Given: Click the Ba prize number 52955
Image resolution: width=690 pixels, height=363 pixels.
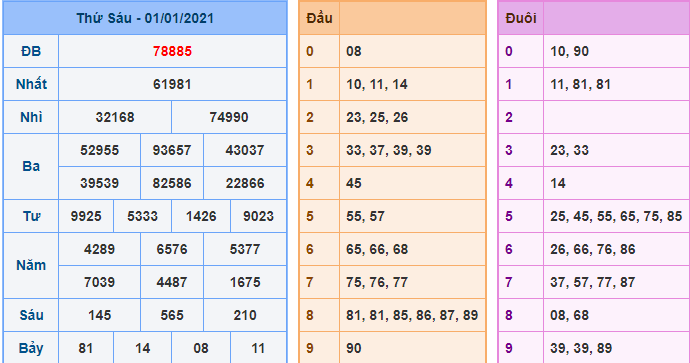Looking at the screenshot, I should coord(99,150).
